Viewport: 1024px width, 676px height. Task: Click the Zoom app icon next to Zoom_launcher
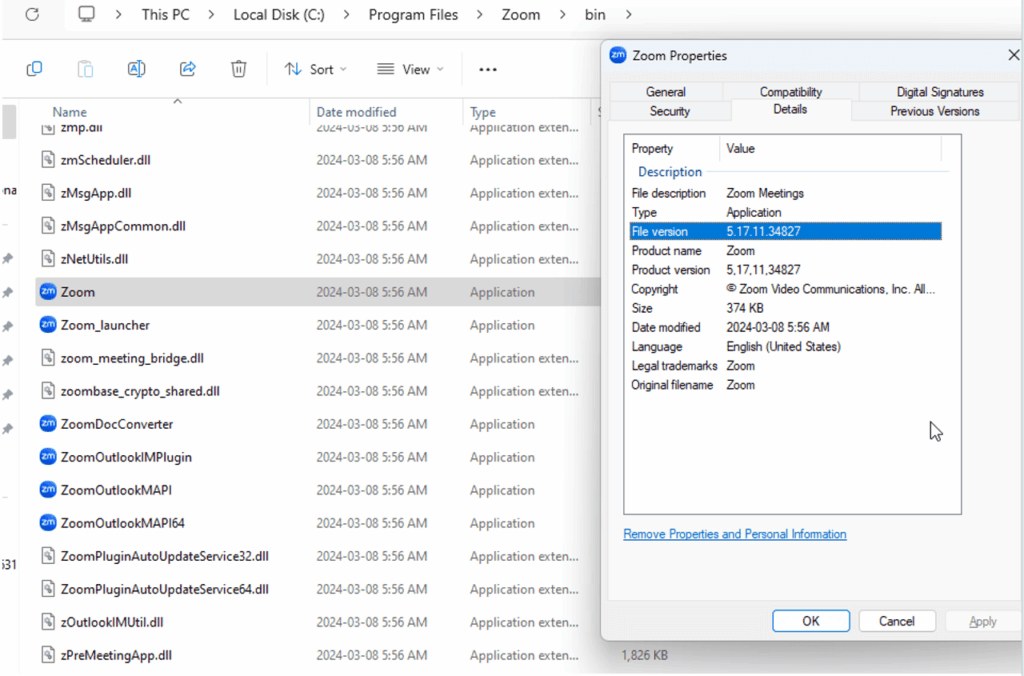[x=48, y=325]
